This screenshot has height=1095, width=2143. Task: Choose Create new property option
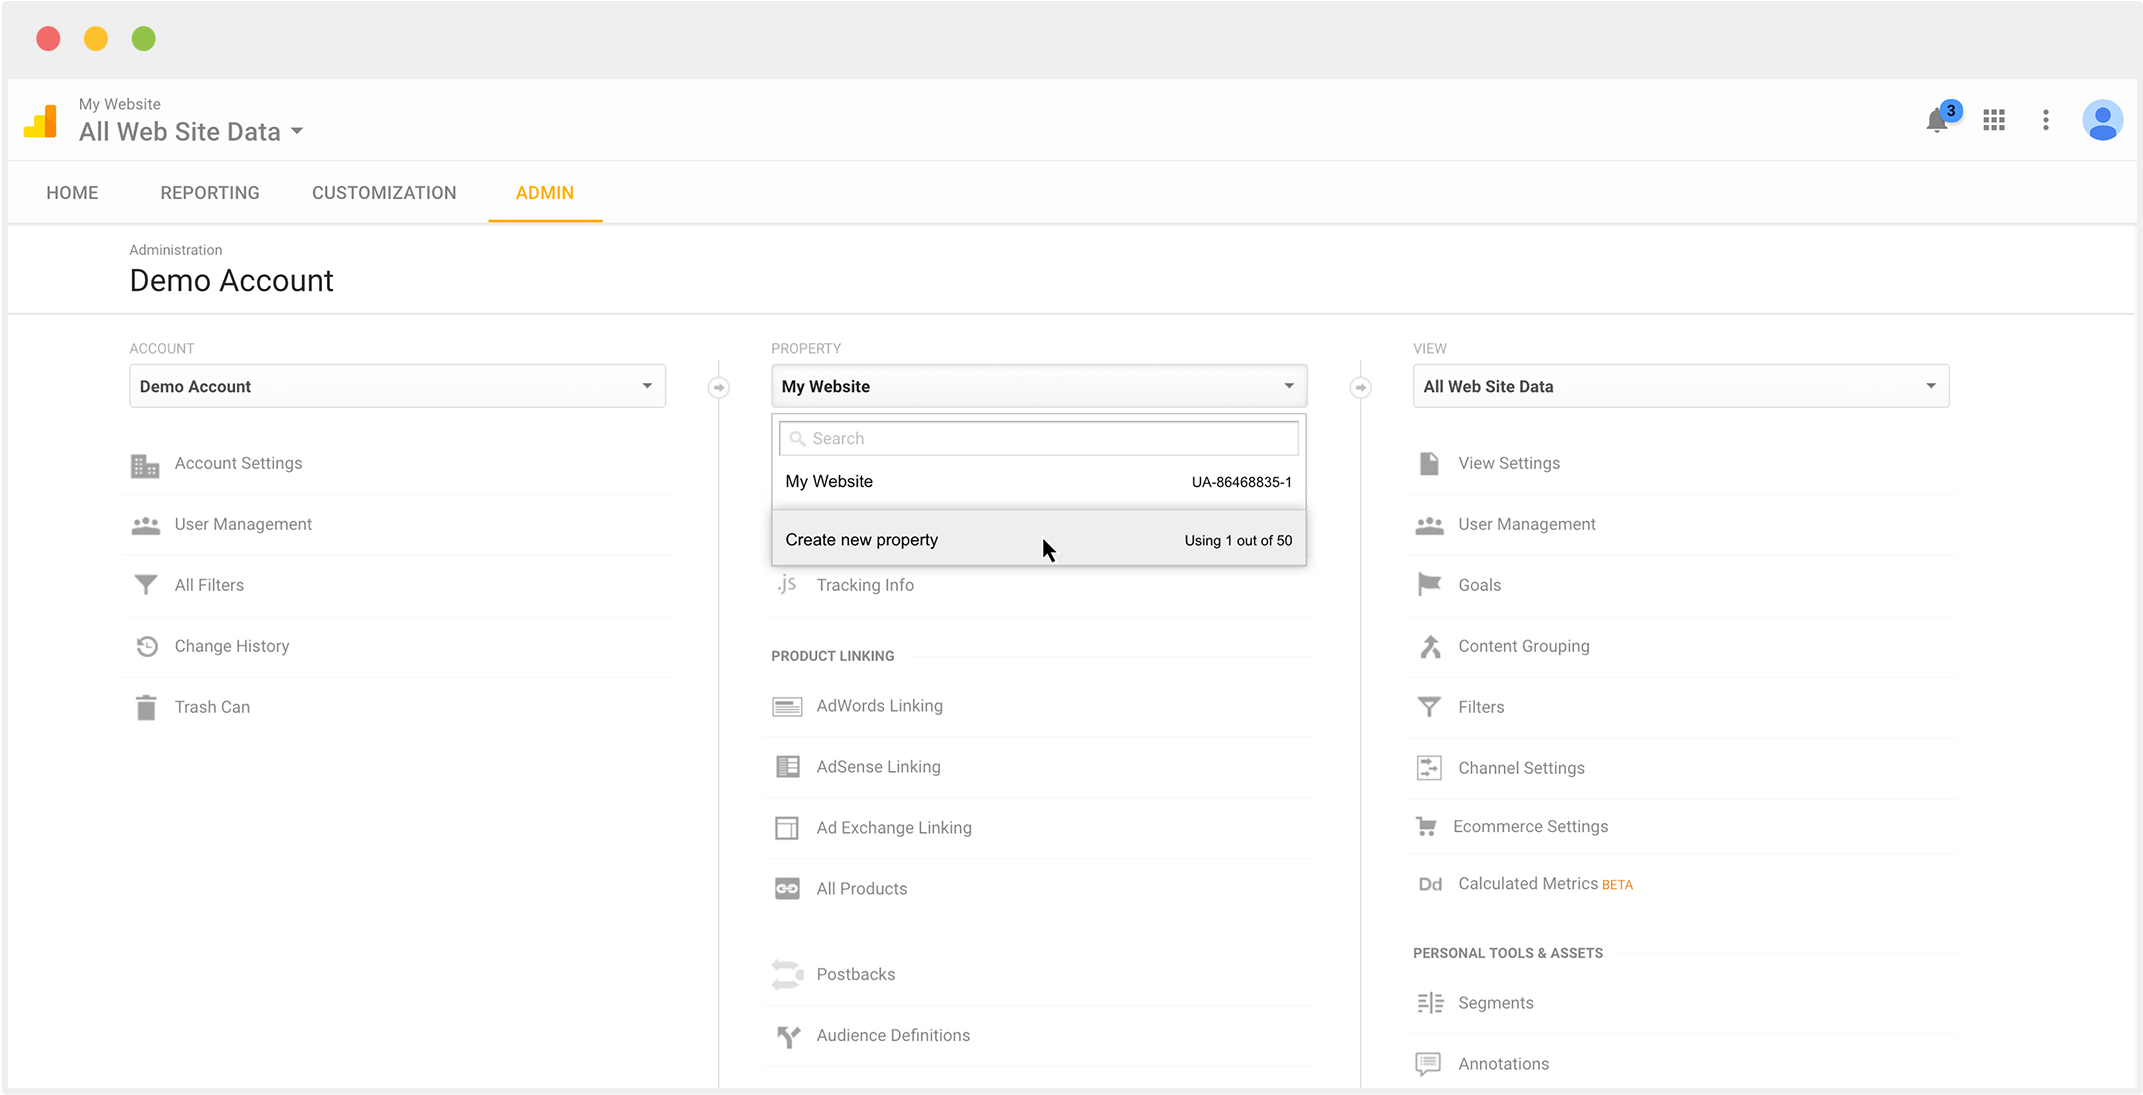(x=1039, y=540)
